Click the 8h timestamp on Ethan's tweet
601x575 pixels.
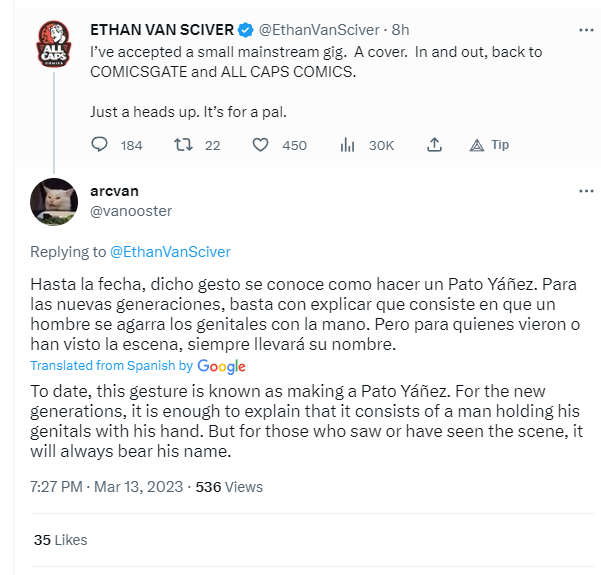[400, 30]
